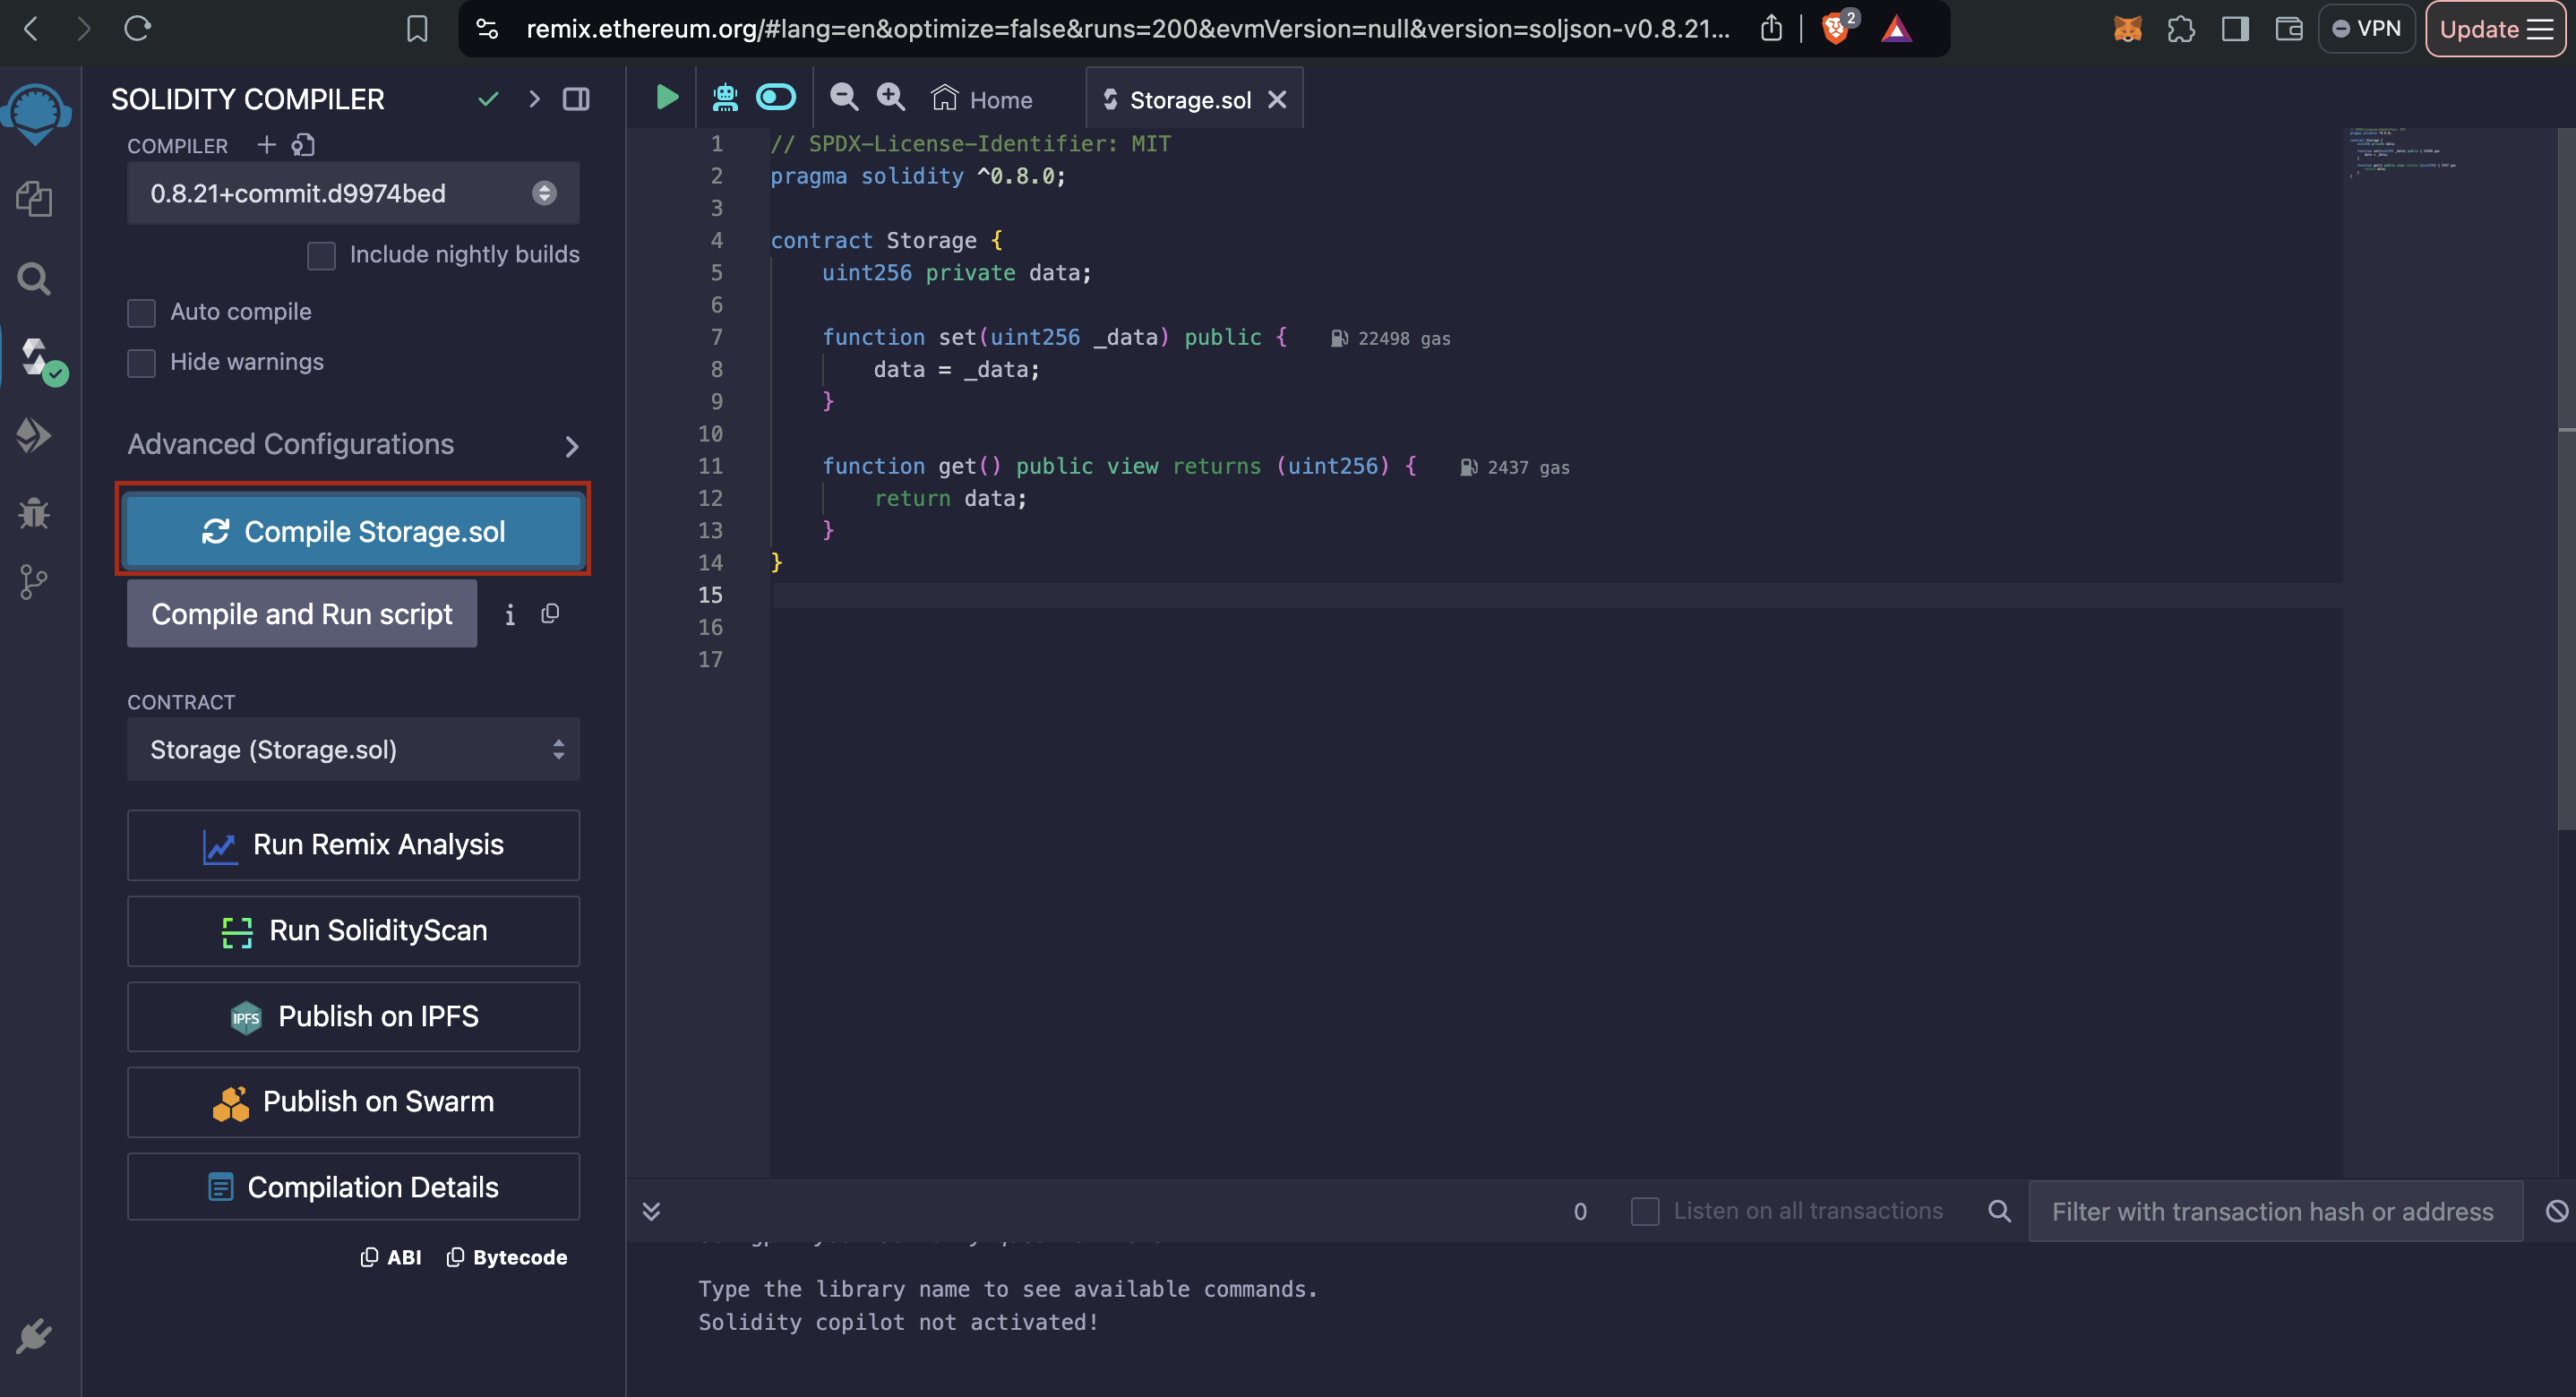The image size is (2576, 1397).
Task: Collapse the terminal with double chevron
Action: [651, 1211]
